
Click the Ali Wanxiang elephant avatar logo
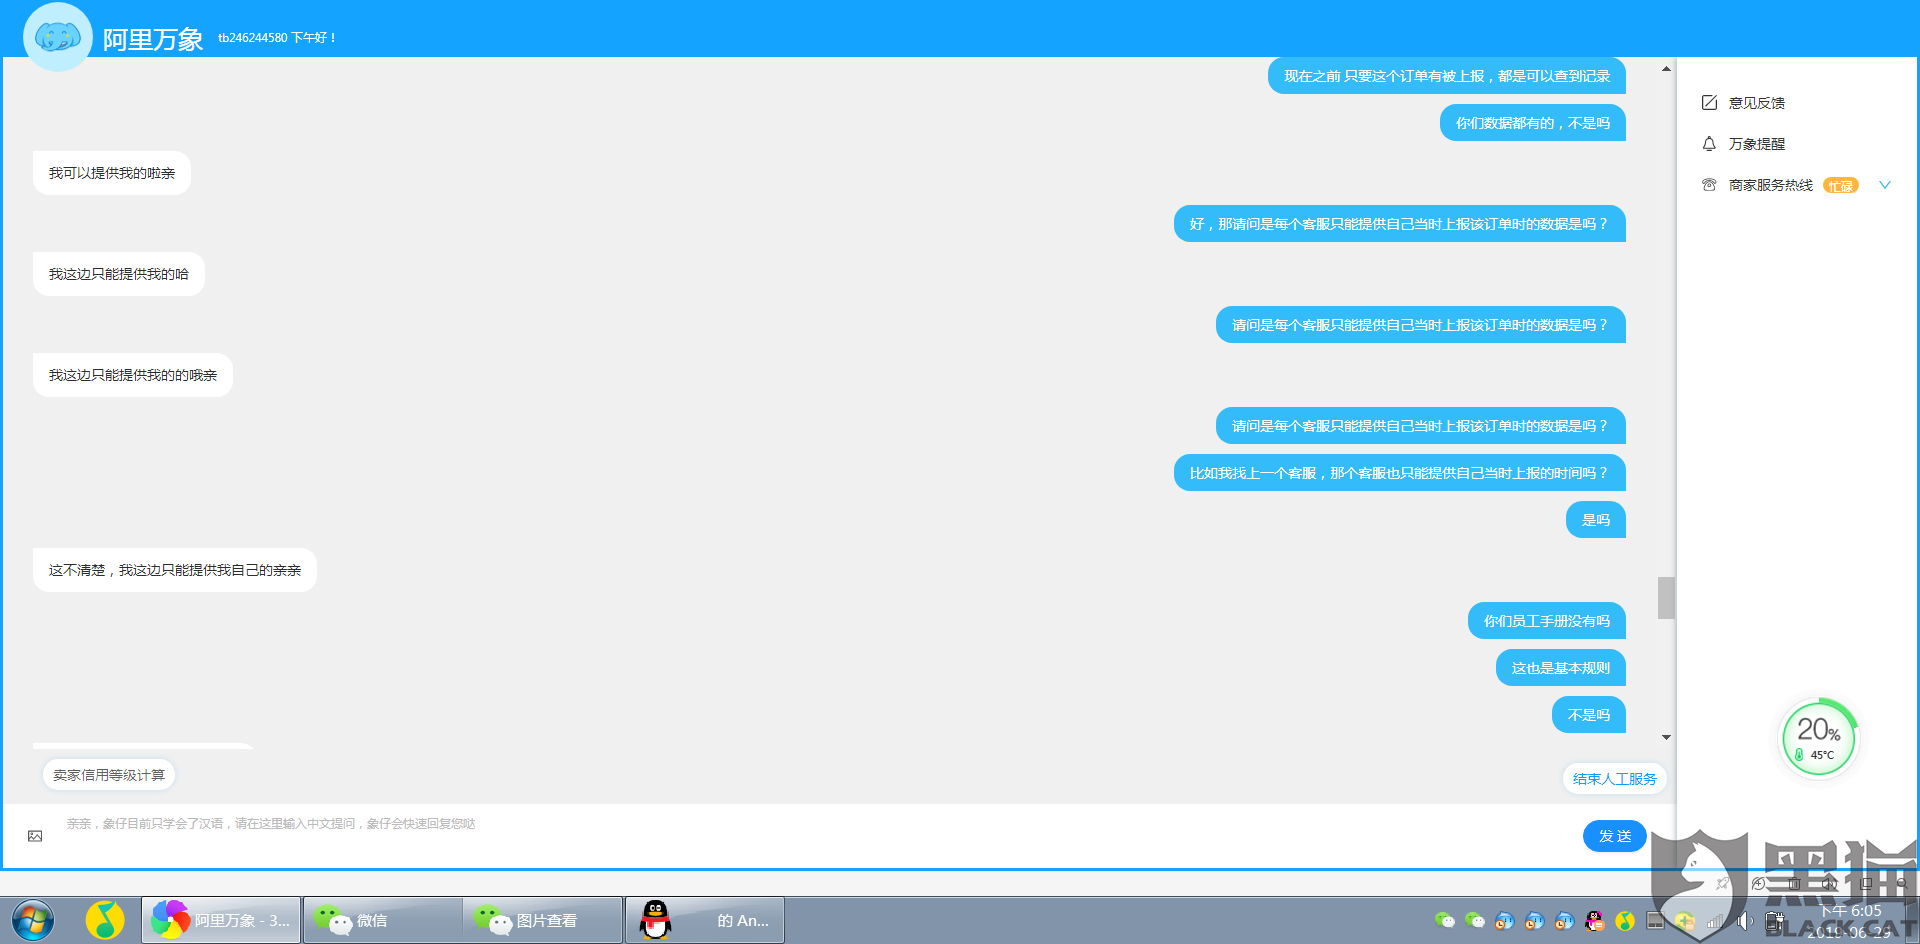(x=58, y=37)
